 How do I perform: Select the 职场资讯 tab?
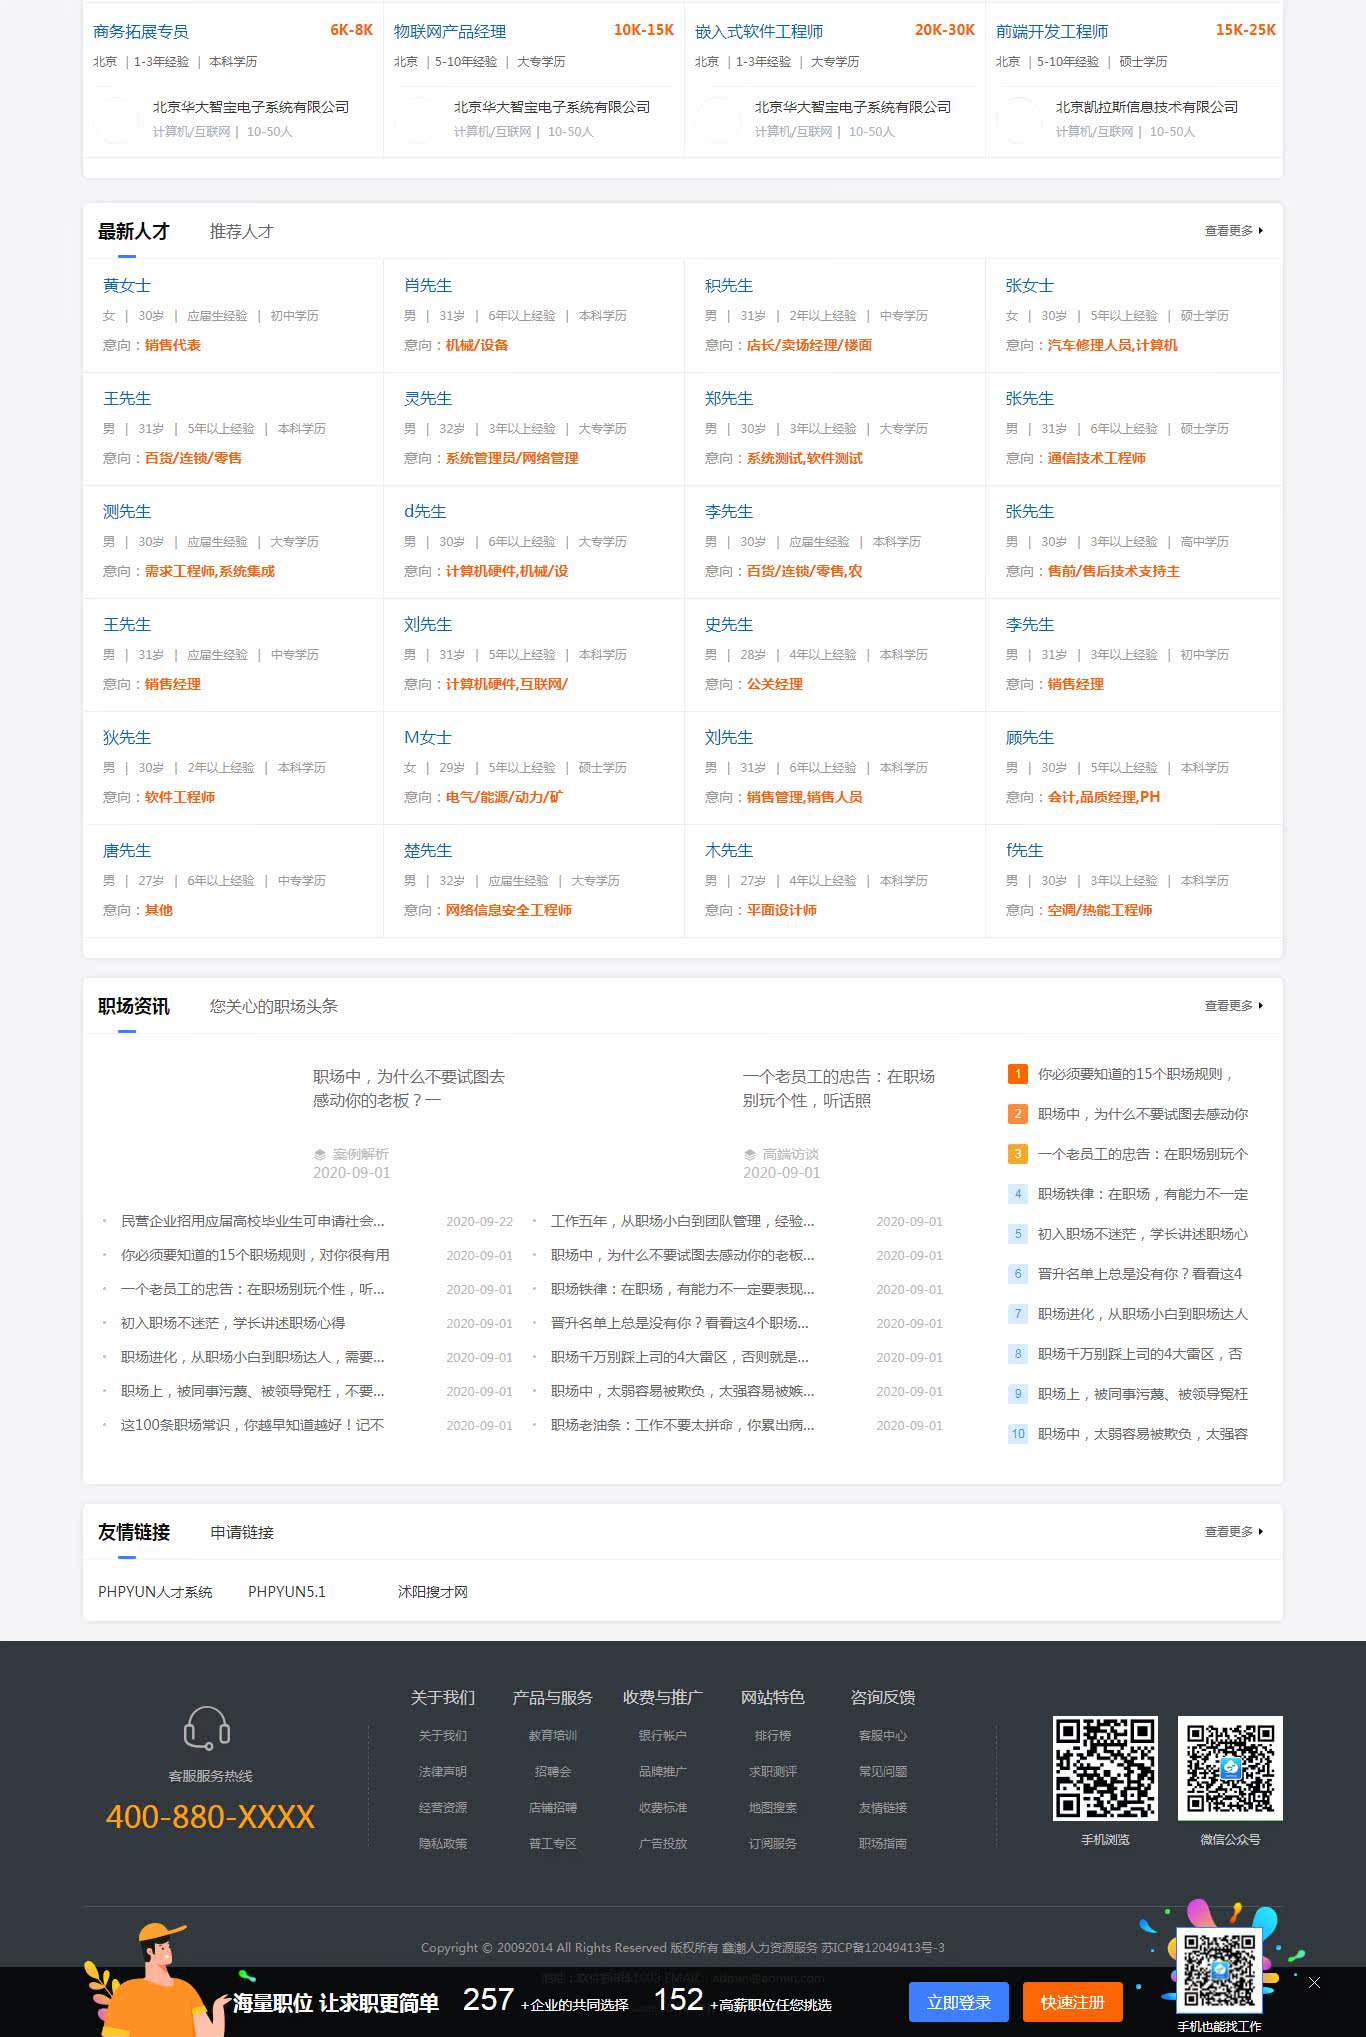point(134,1007)
